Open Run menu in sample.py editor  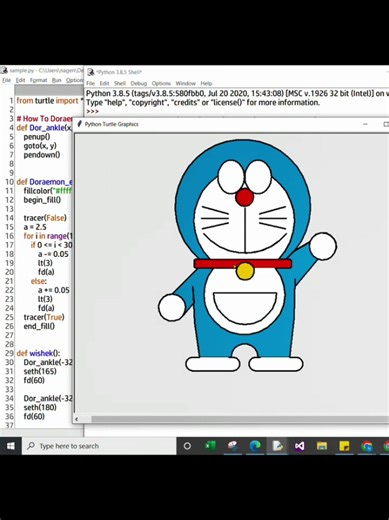coord(57,80)
